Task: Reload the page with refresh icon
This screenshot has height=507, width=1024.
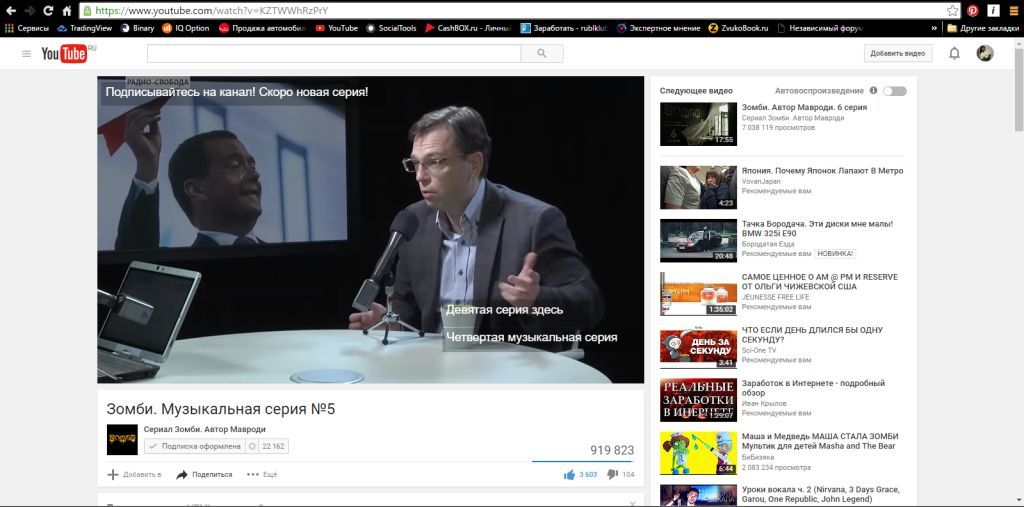Action: tap(48, 10)
